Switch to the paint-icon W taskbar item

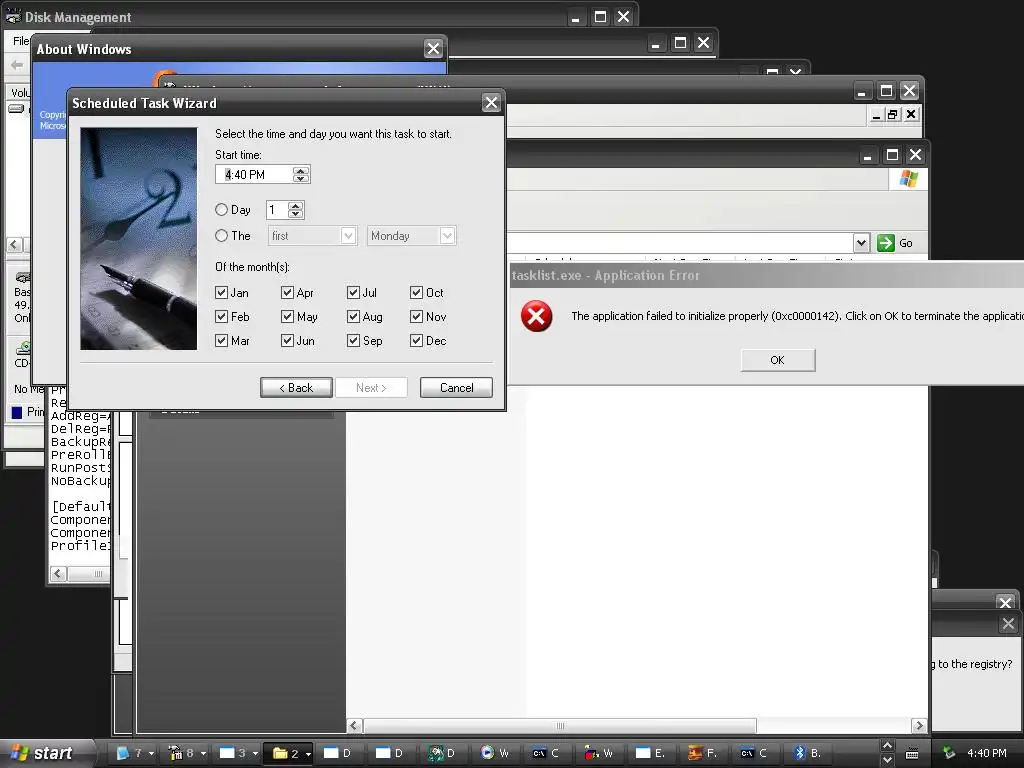point(599,753)
